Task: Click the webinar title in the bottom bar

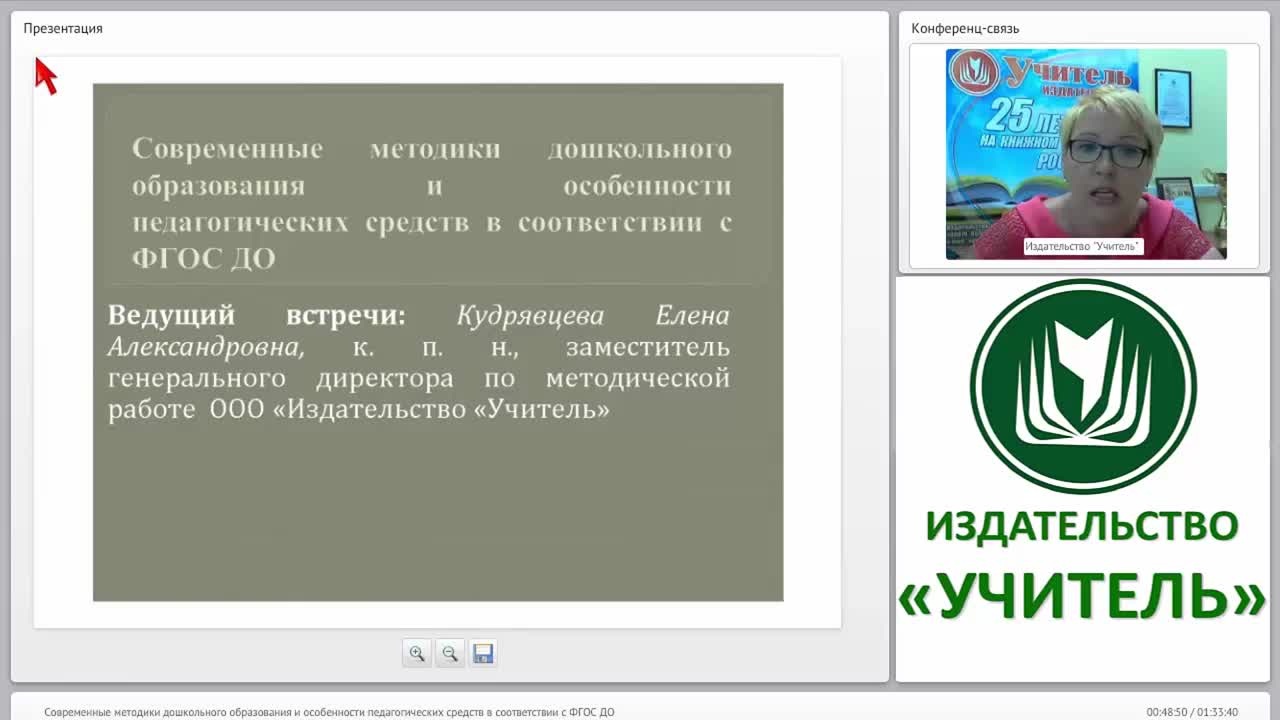Action: click(x=329, y=712)
